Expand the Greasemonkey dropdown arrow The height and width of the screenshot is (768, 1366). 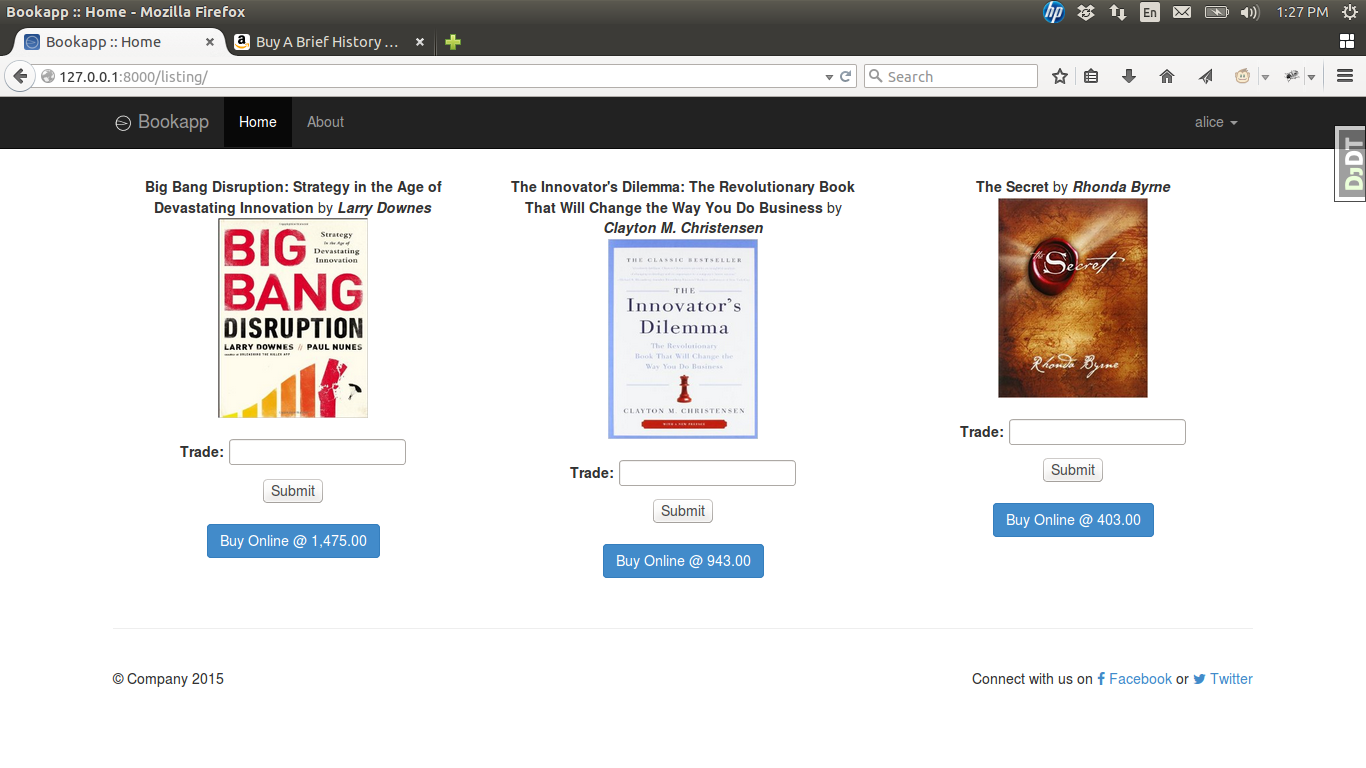[x=1265, y=77]
